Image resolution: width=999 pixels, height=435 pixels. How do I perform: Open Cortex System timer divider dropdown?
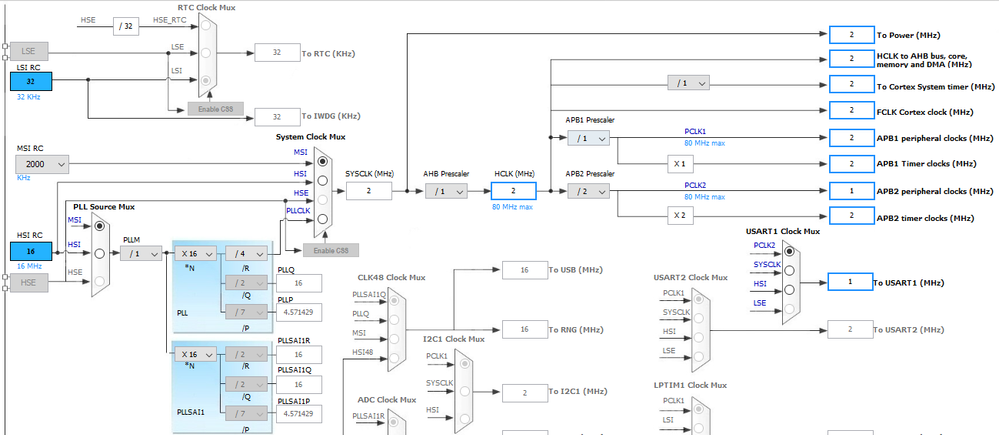click(688, 83)
